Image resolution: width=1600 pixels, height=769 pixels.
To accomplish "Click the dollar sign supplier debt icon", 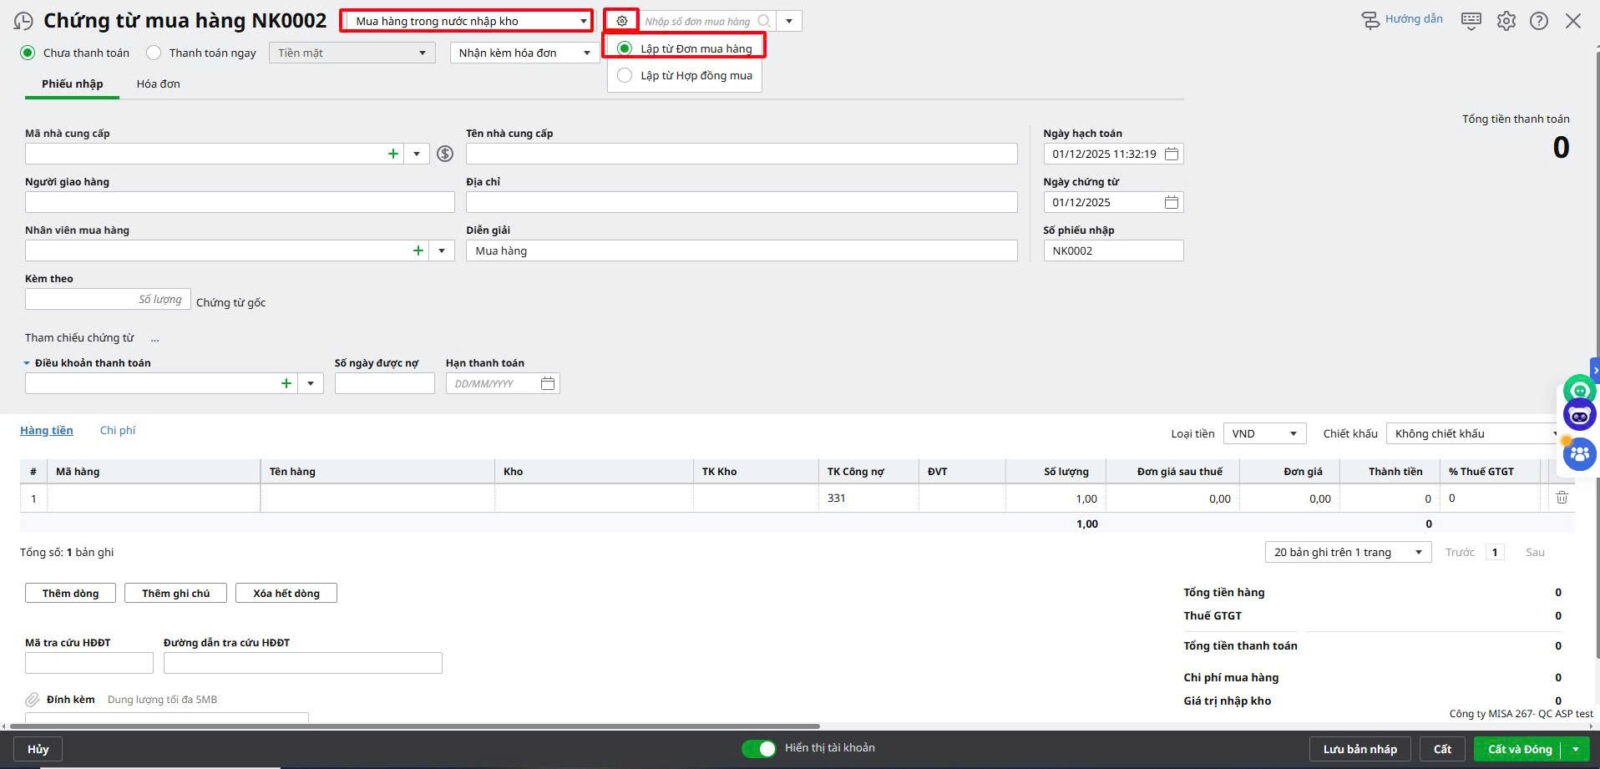I will (x=445, y=154).
